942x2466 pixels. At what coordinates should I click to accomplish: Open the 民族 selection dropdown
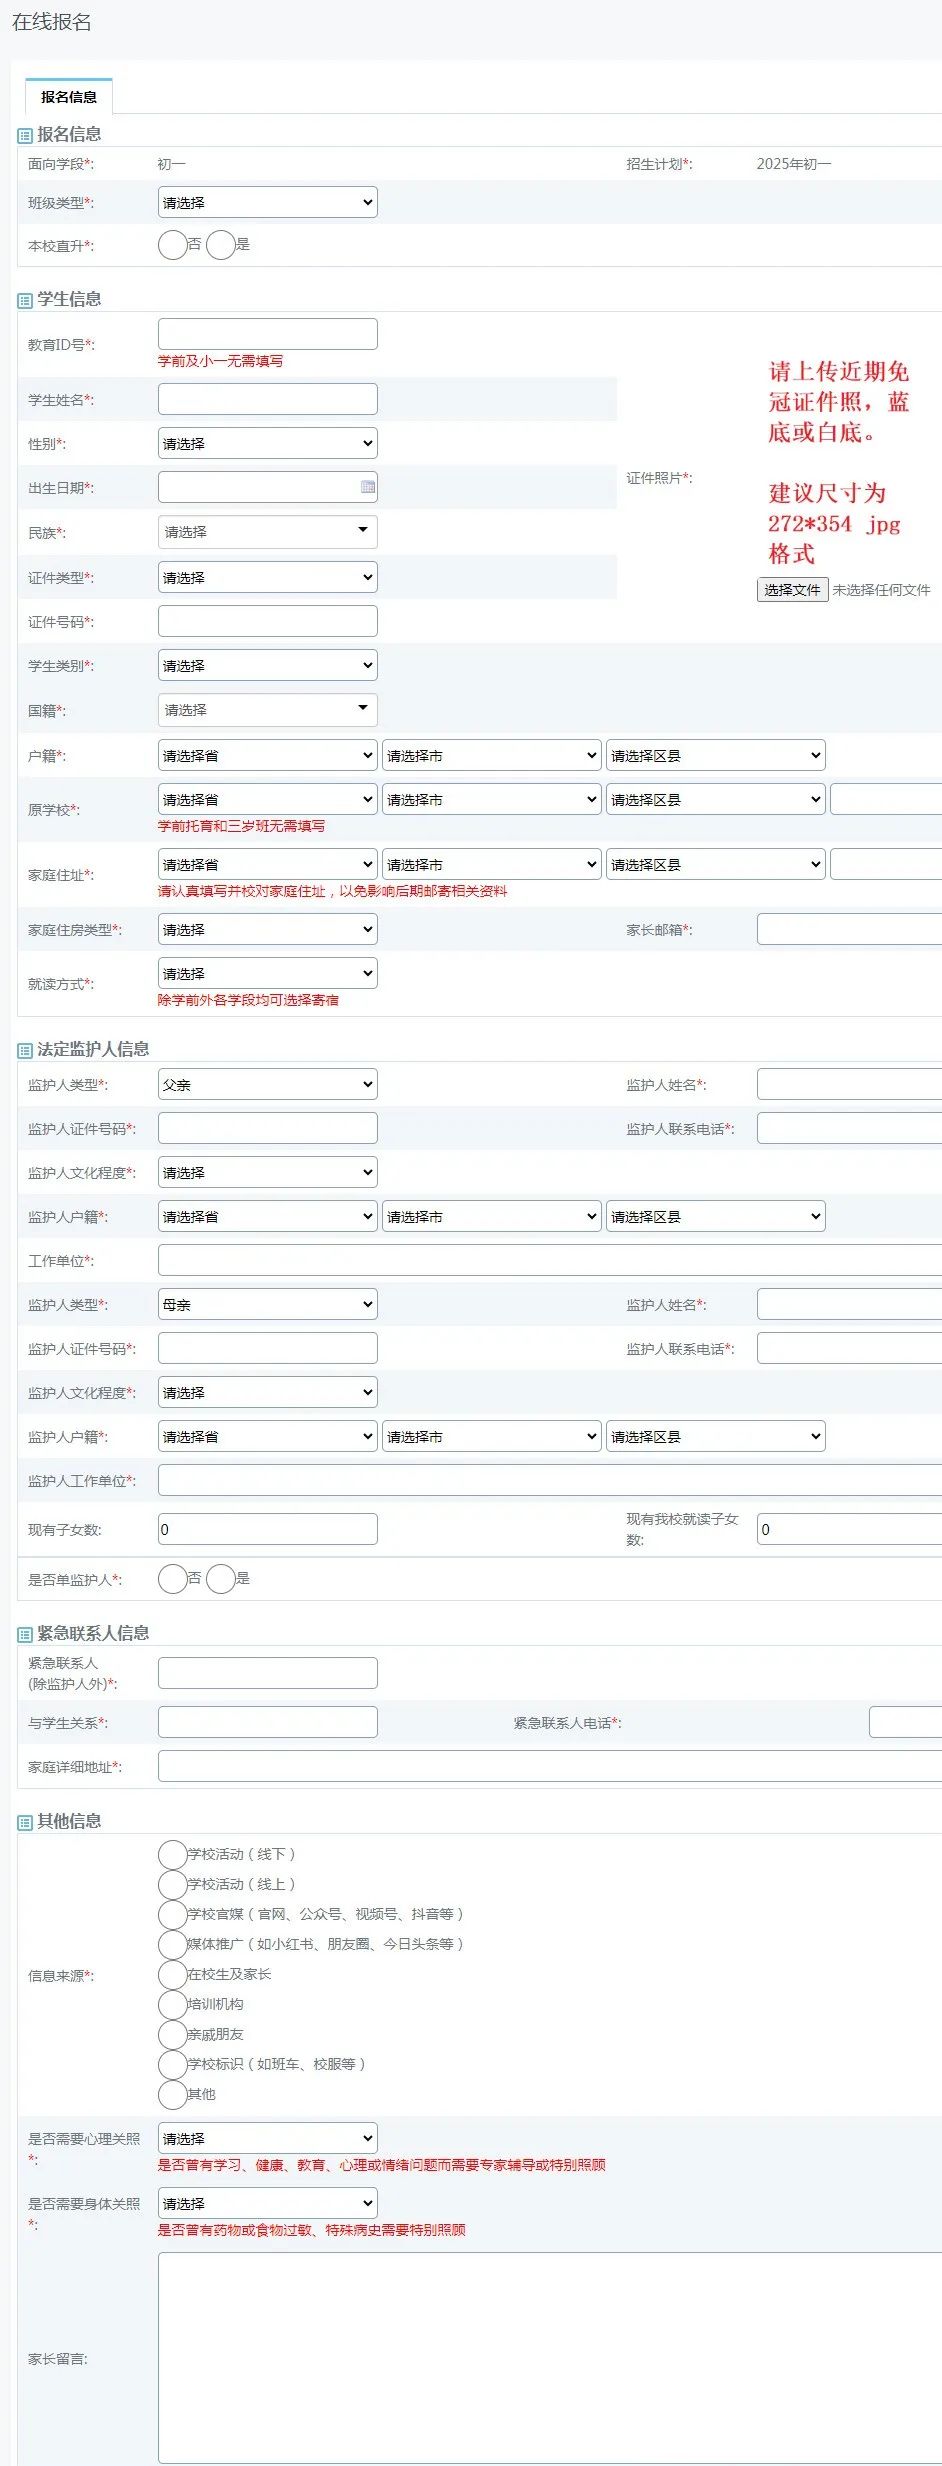267,532
